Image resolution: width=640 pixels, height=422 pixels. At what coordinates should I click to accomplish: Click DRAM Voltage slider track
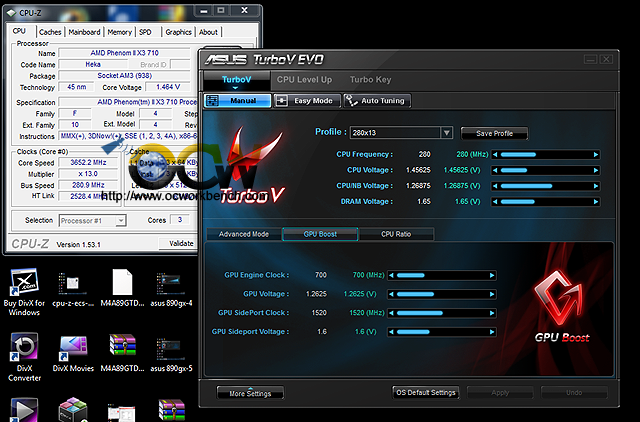(x=546, y=202)
